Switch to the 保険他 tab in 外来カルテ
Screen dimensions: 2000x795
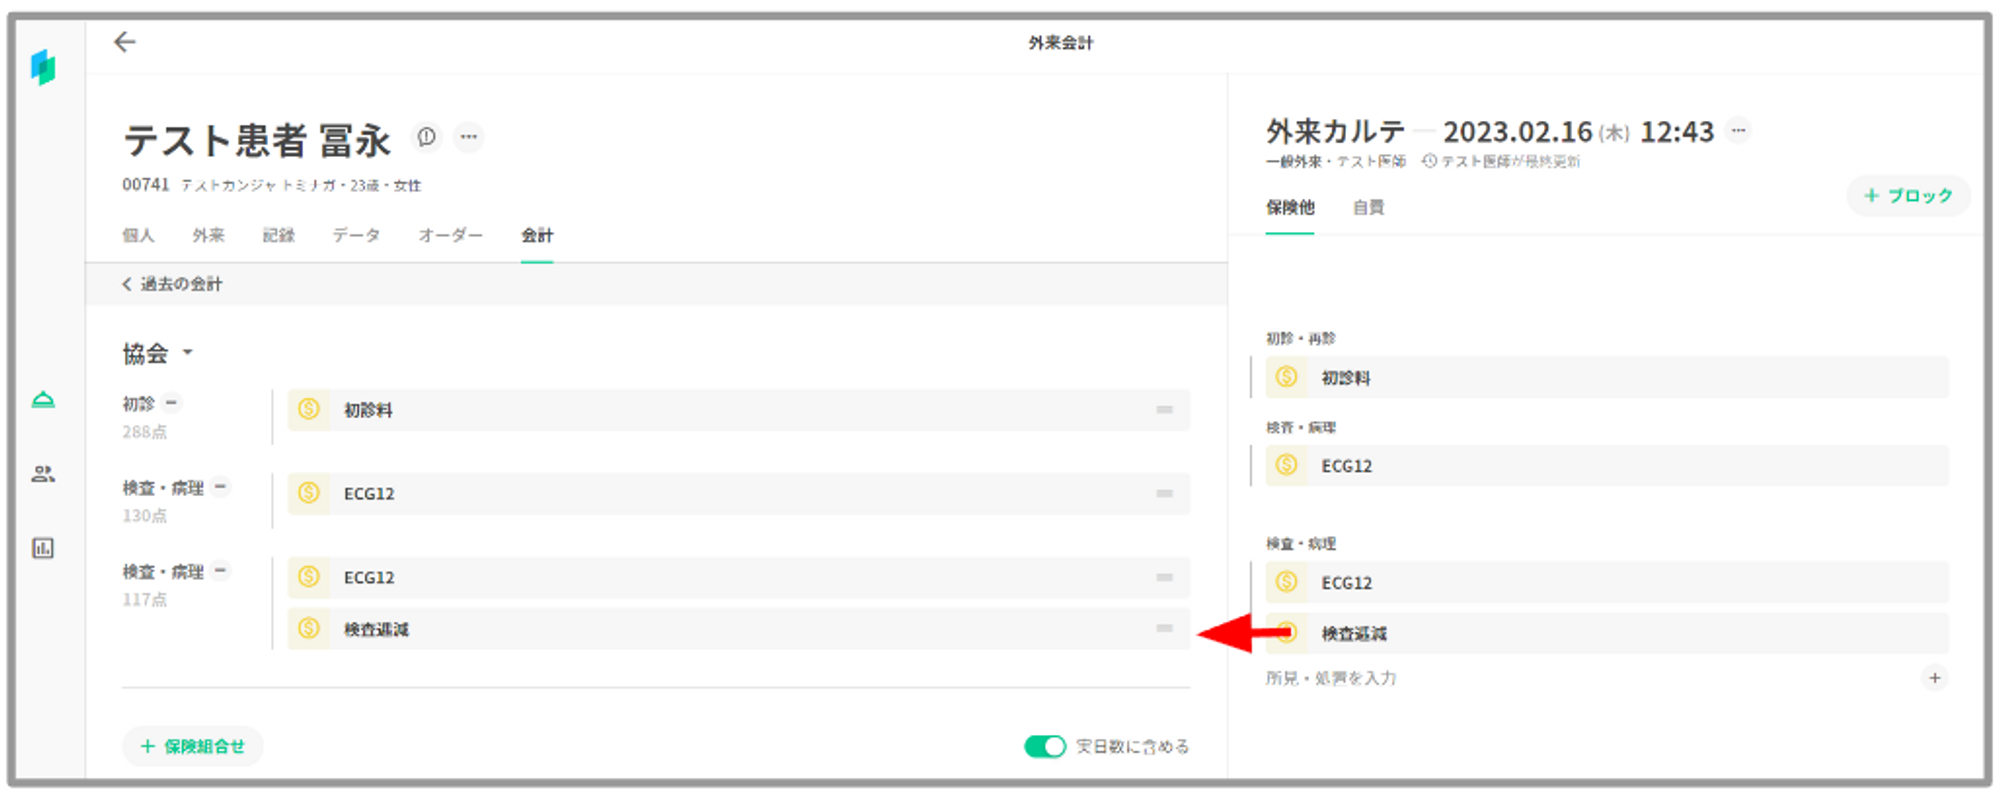click(1290, 208)
